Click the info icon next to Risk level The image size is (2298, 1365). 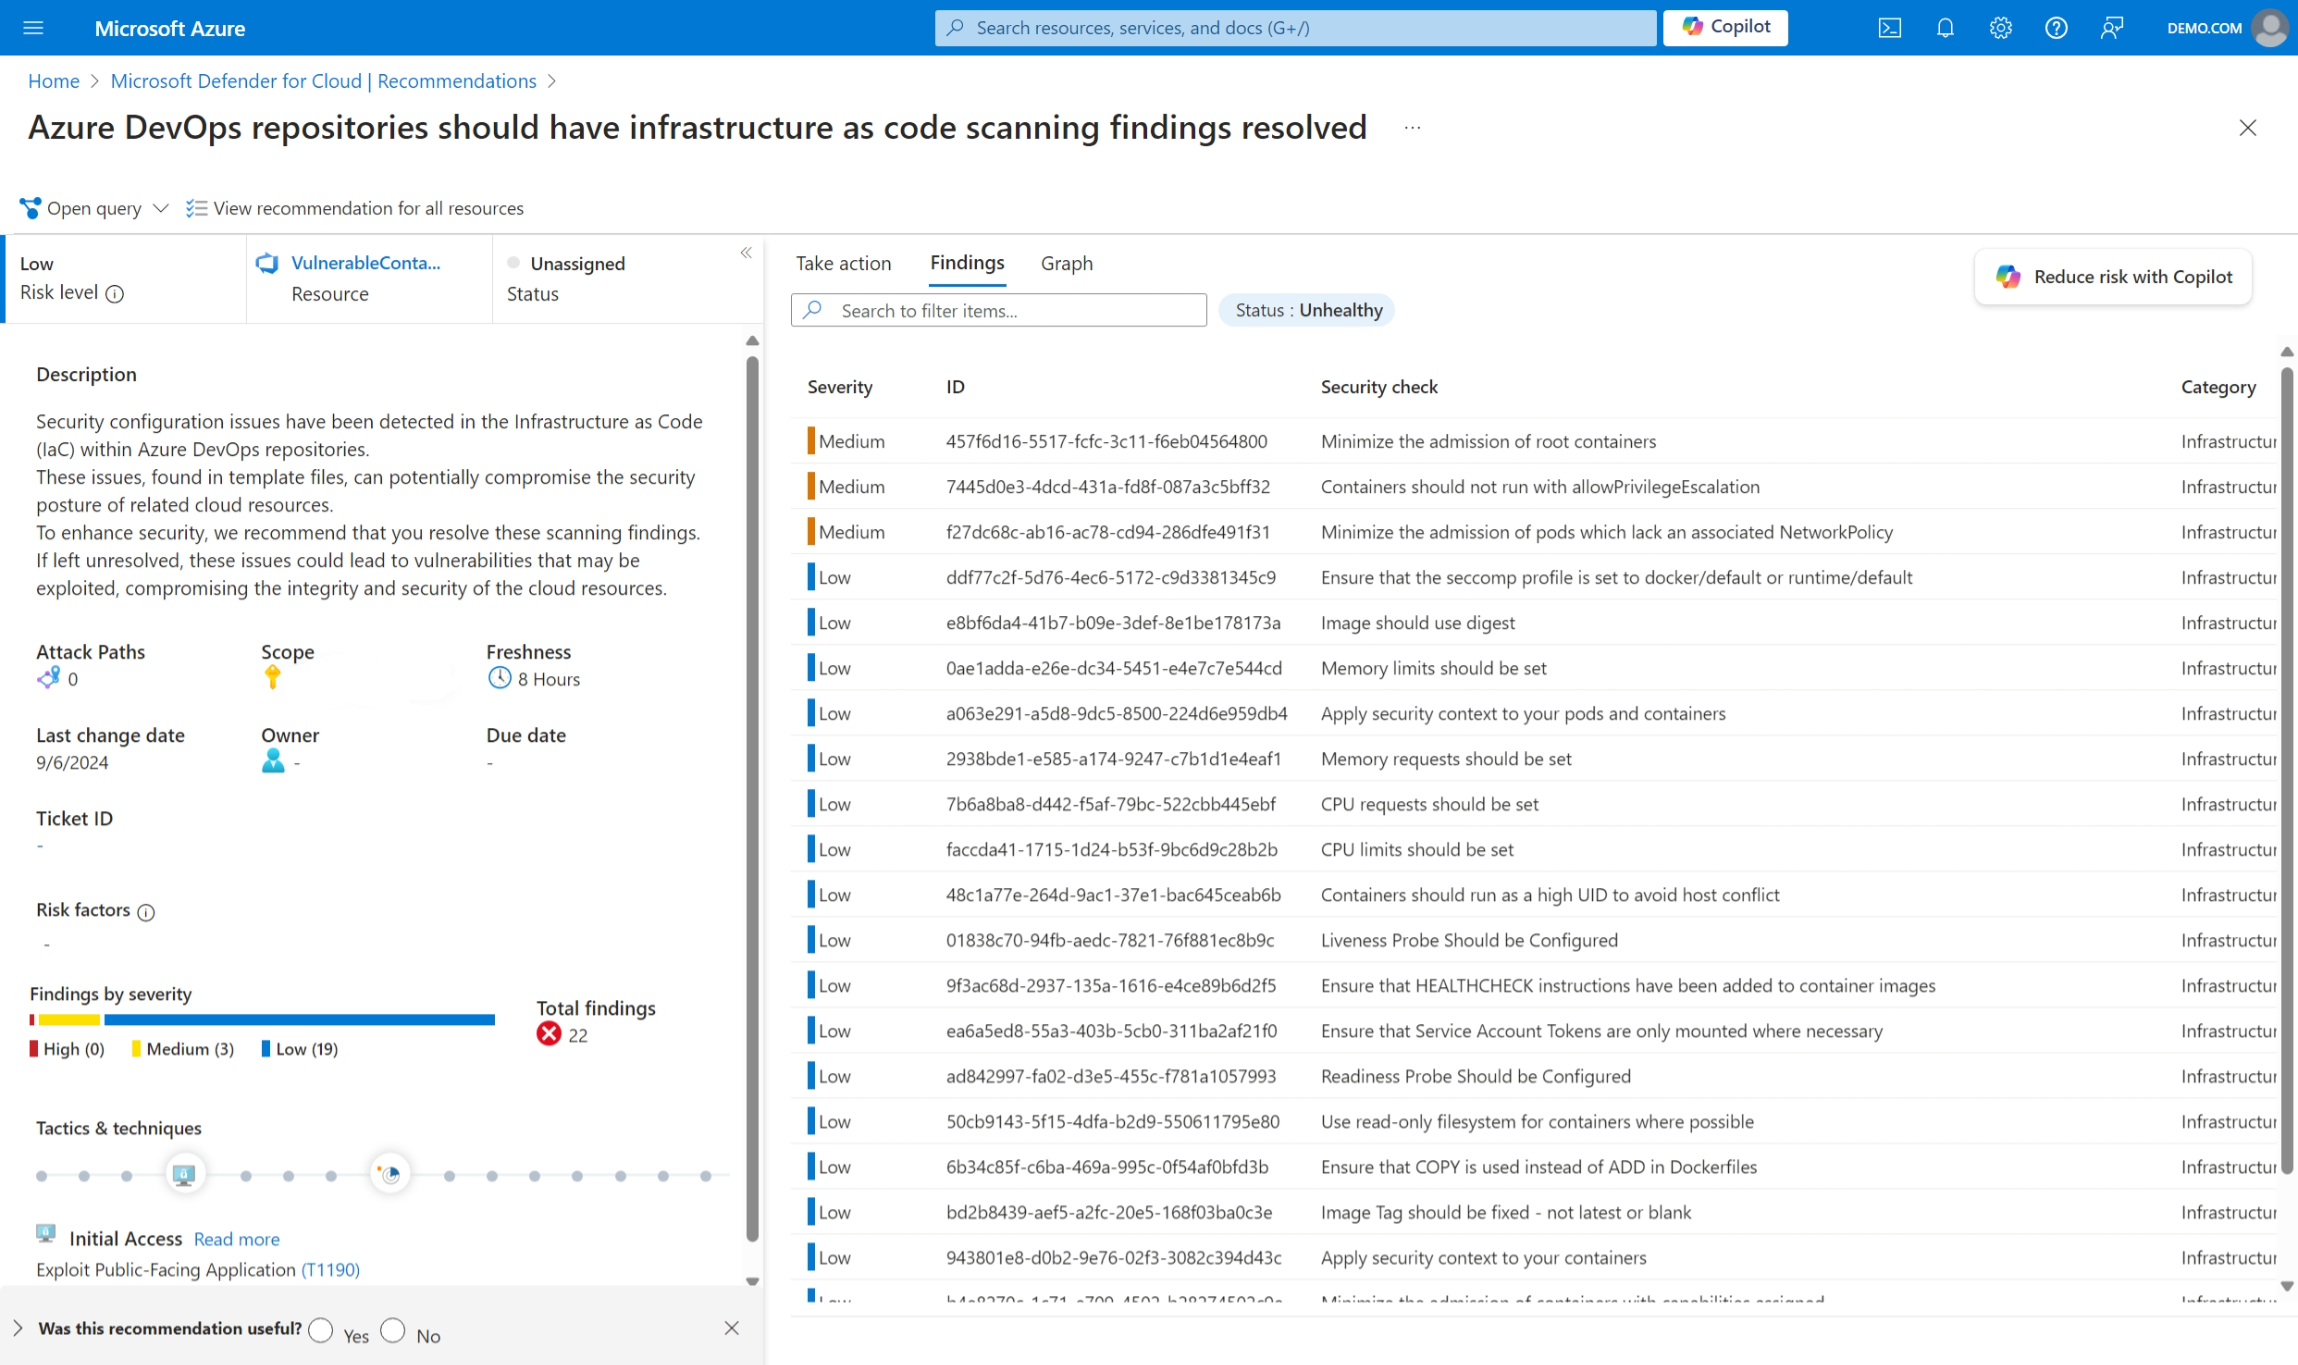pos(115,294)
